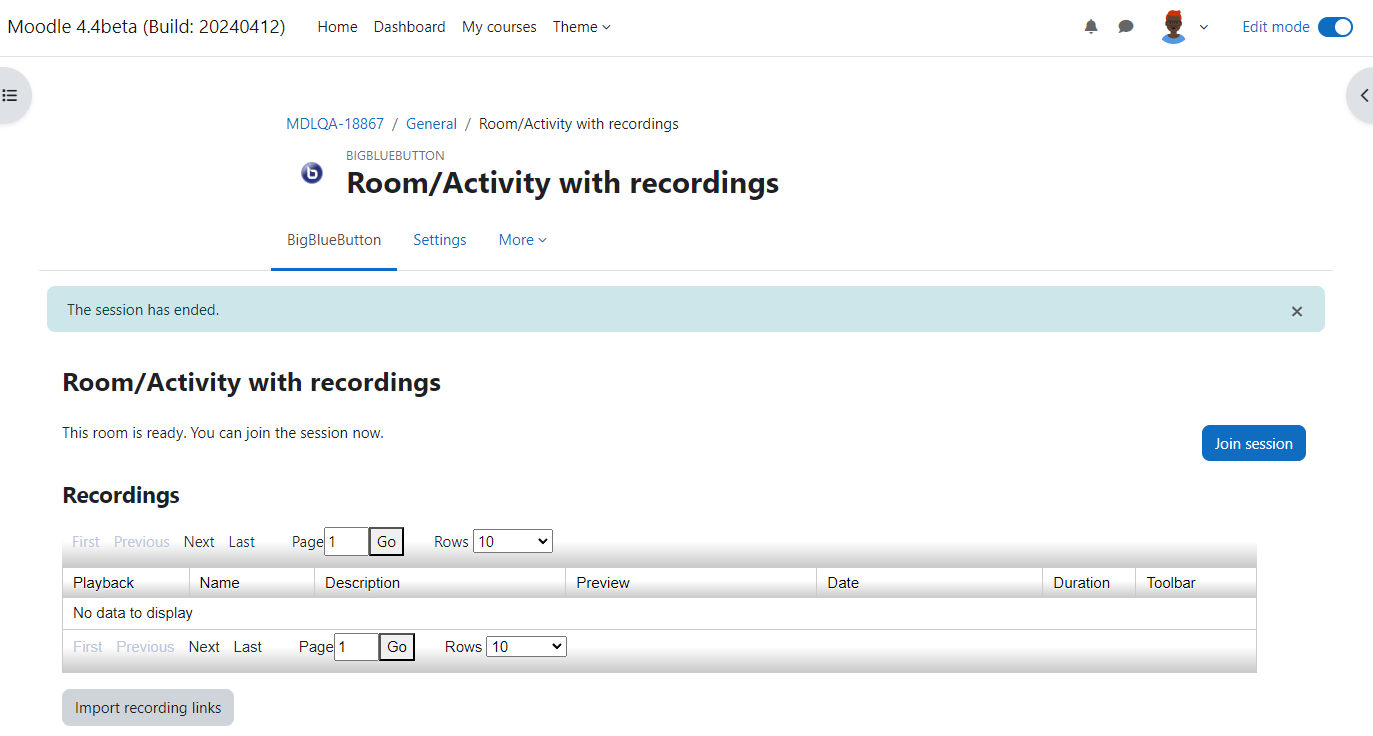Sort by the Name column header
1373x736 pixels.
(252, 583)
